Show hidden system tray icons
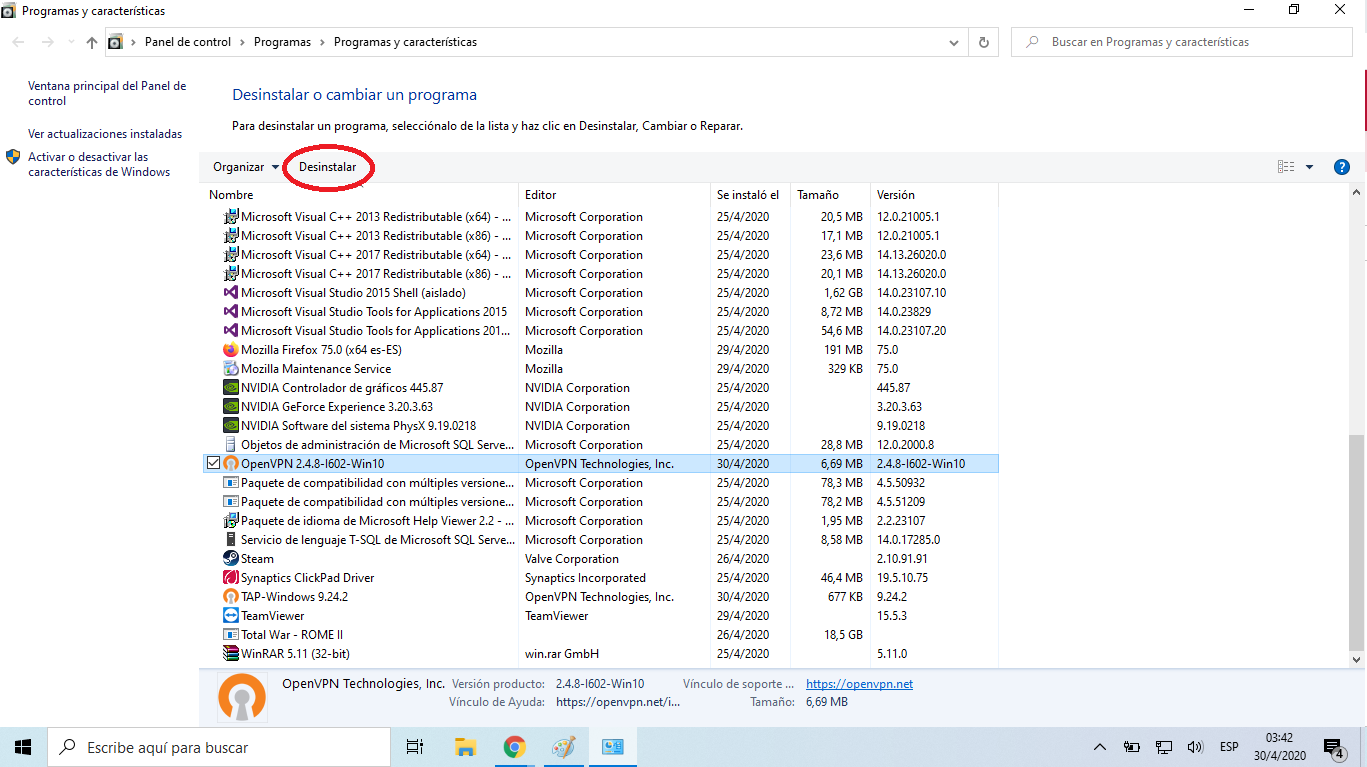The height and width of the screenshot is (767, 1367). (x=1100, y=747)
